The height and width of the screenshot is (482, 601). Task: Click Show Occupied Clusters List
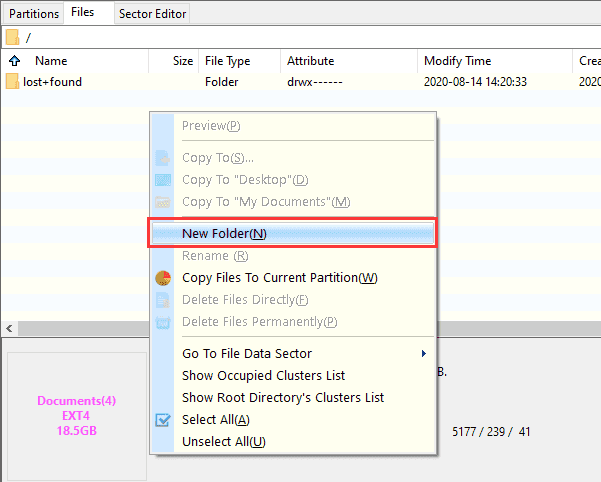(264, 375)
